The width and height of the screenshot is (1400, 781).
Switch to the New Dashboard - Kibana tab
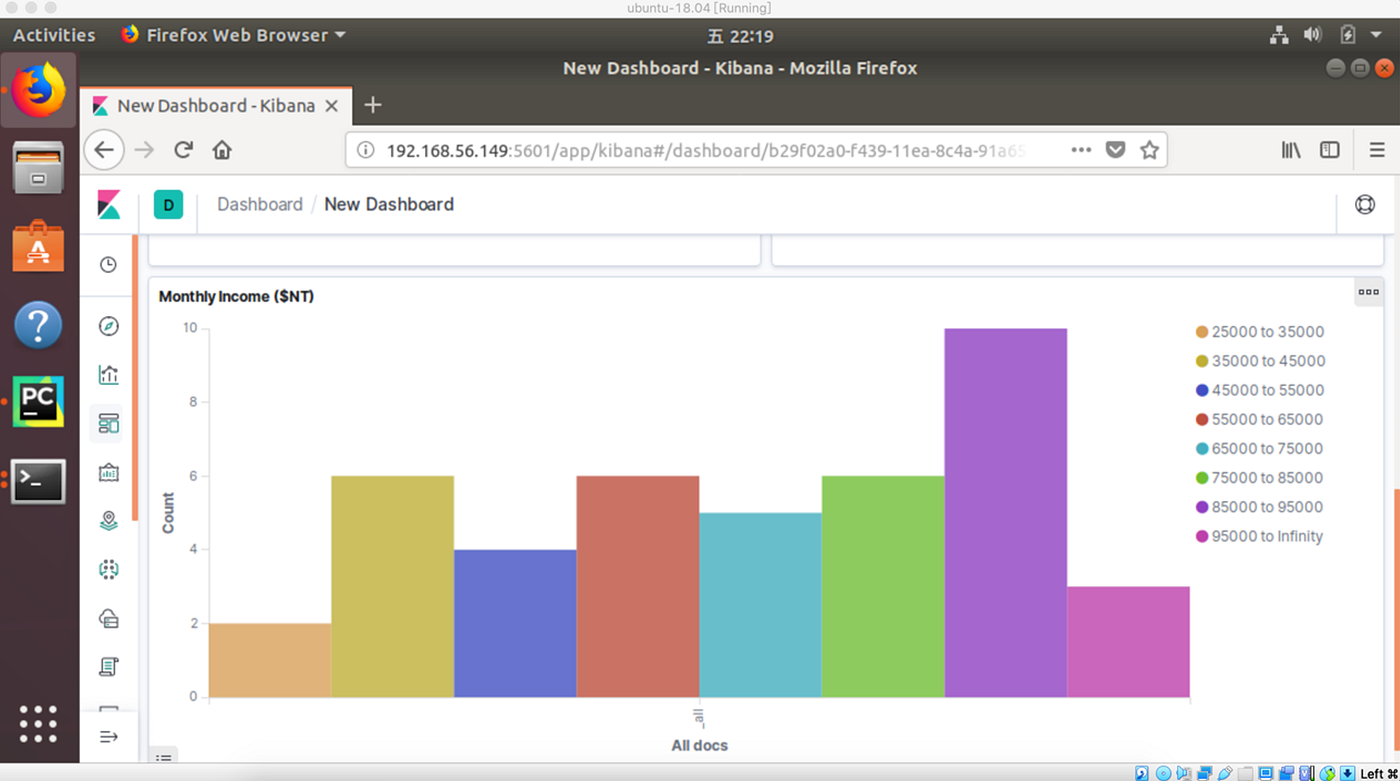215,105
